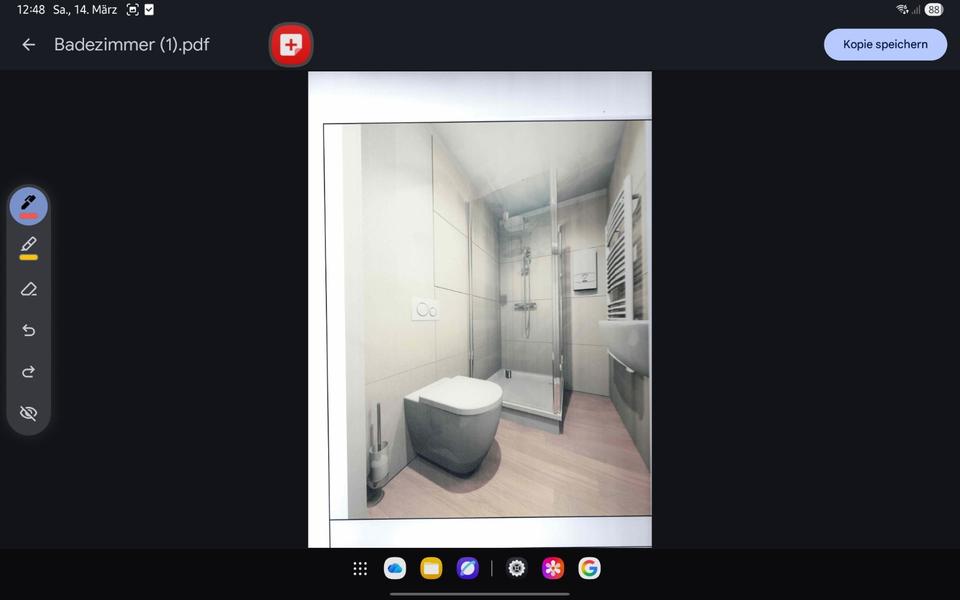The height and width of the screenshot is (600, 960).
Task: Go back using the arrow icon
Action: click(28, 45)
